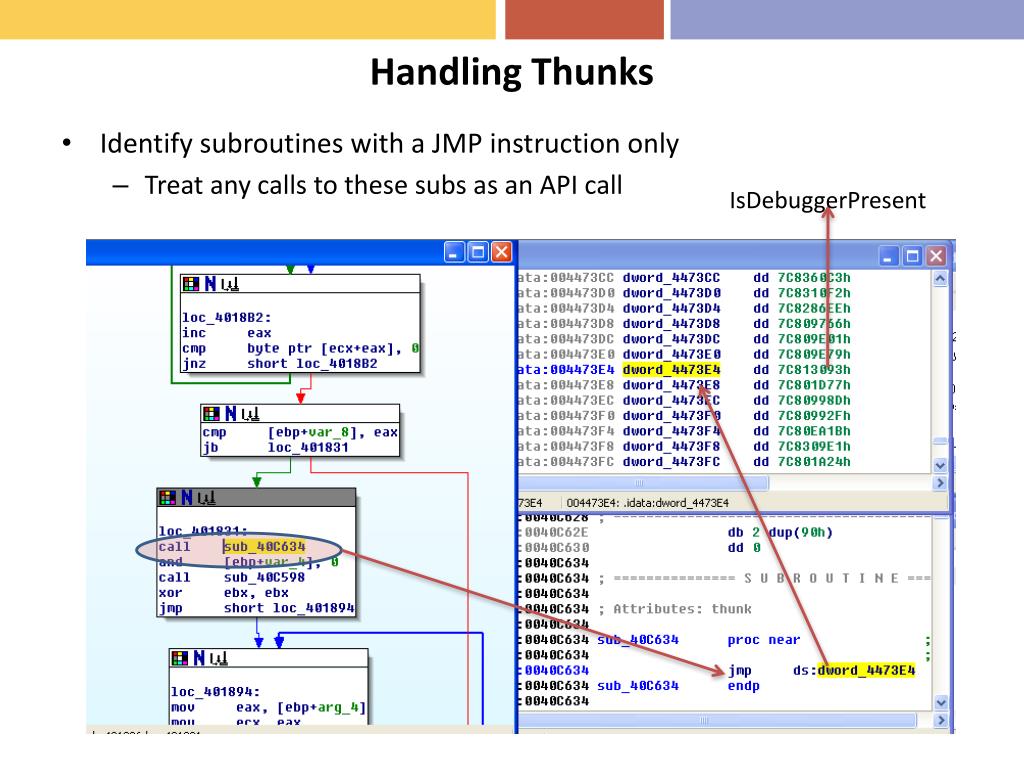The height and width of the screenshot is (768, 1024).
Task: Click the color icon in the loc_4018B2 node header
Action: click(191, 283)
